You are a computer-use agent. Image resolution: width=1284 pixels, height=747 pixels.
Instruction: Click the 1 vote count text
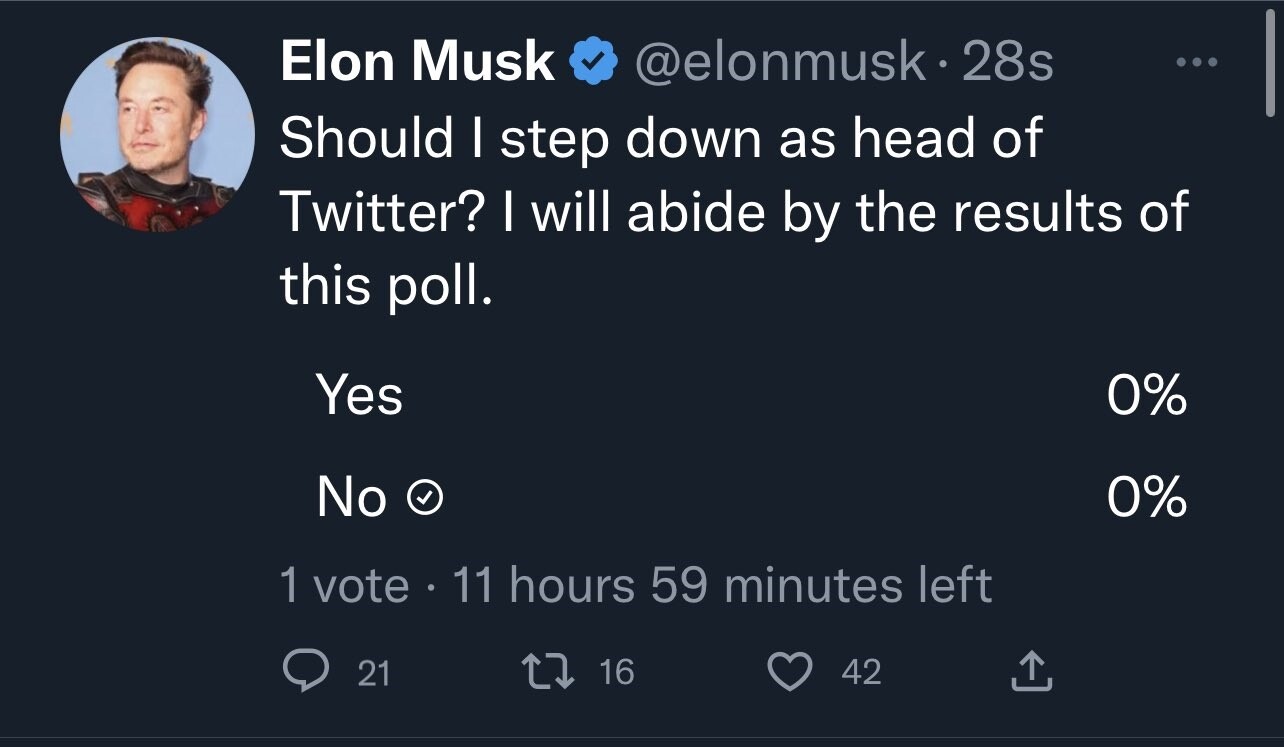(x=344, y=586)
